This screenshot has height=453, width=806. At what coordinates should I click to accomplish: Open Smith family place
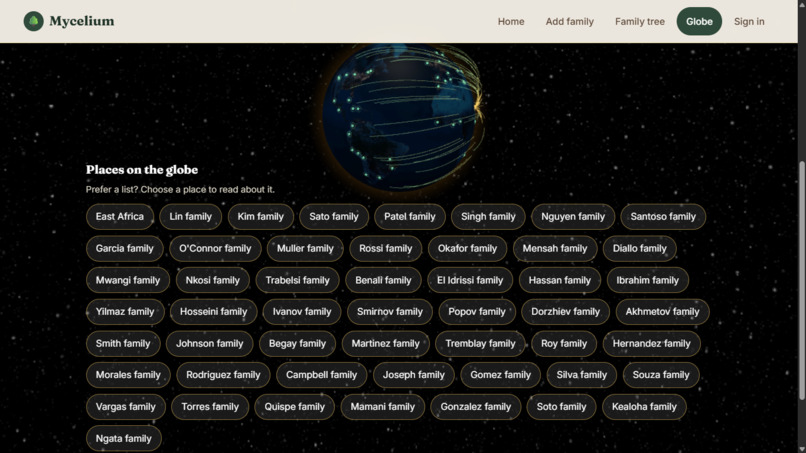(123, 343)
